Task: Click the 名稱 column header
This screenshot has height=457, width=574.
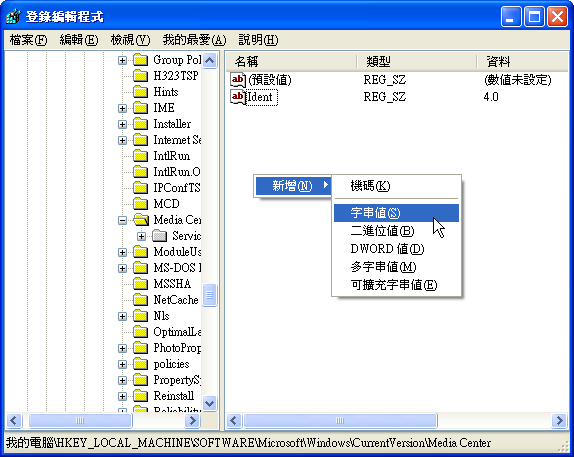Action: [291, 62]
